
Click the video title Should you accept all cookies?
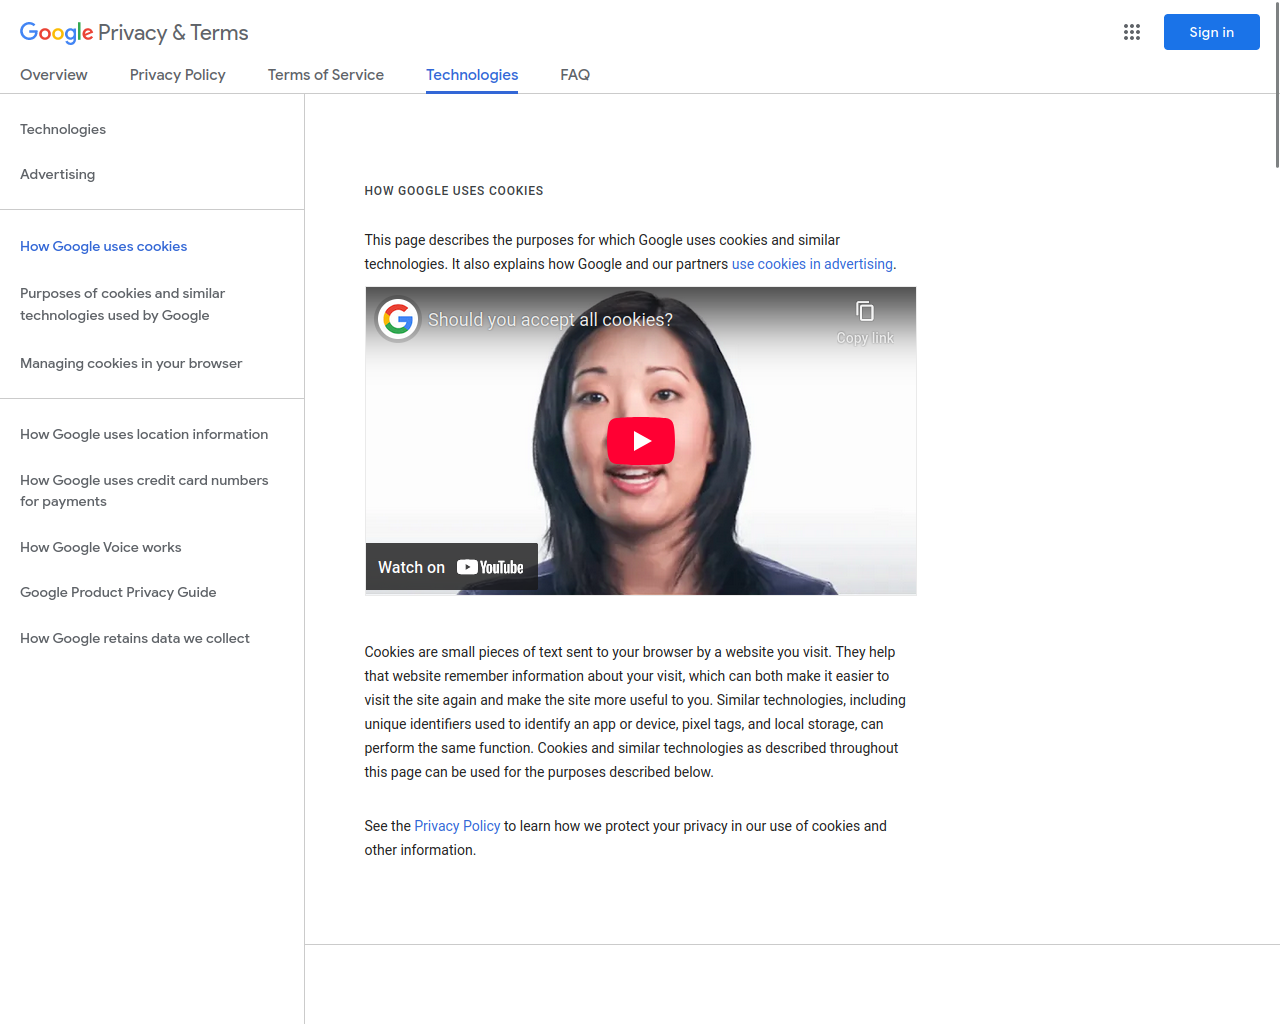[x=550, y=320]
